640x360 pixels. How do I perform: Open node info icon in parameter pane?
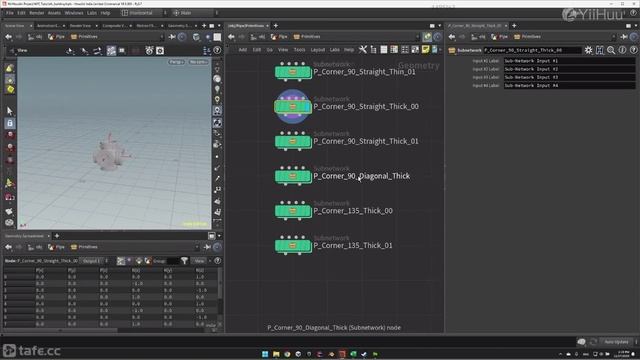coord(622,50)
